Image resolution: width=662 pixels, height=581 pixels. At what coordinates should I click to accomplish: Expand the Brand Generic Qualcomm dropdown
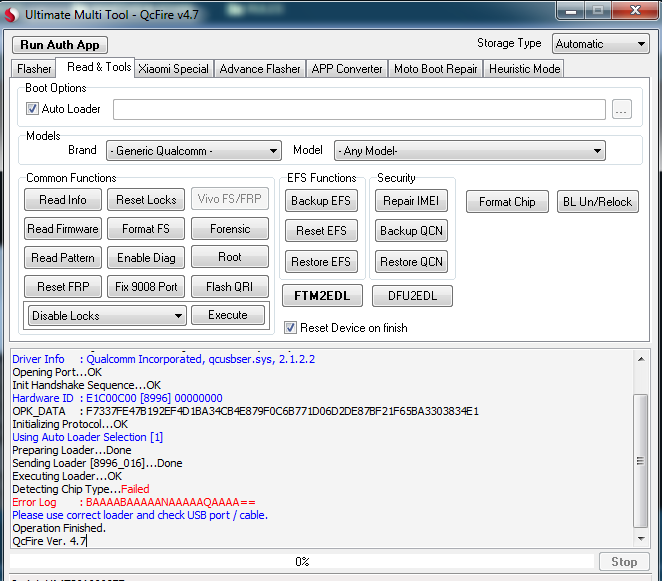click(x=193, y=151)
